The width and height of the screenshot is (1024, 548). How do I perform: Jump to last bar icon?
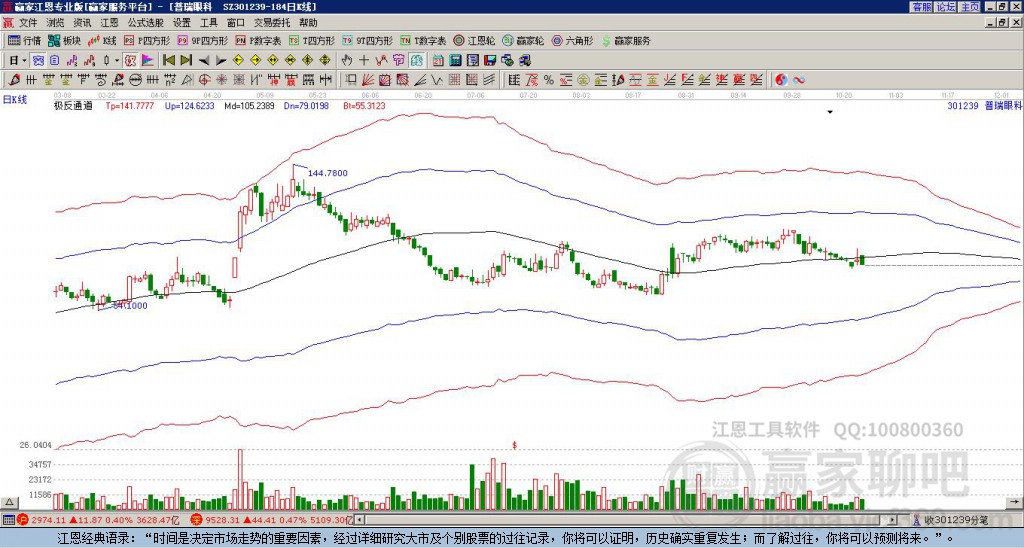[x=186, y=60]
